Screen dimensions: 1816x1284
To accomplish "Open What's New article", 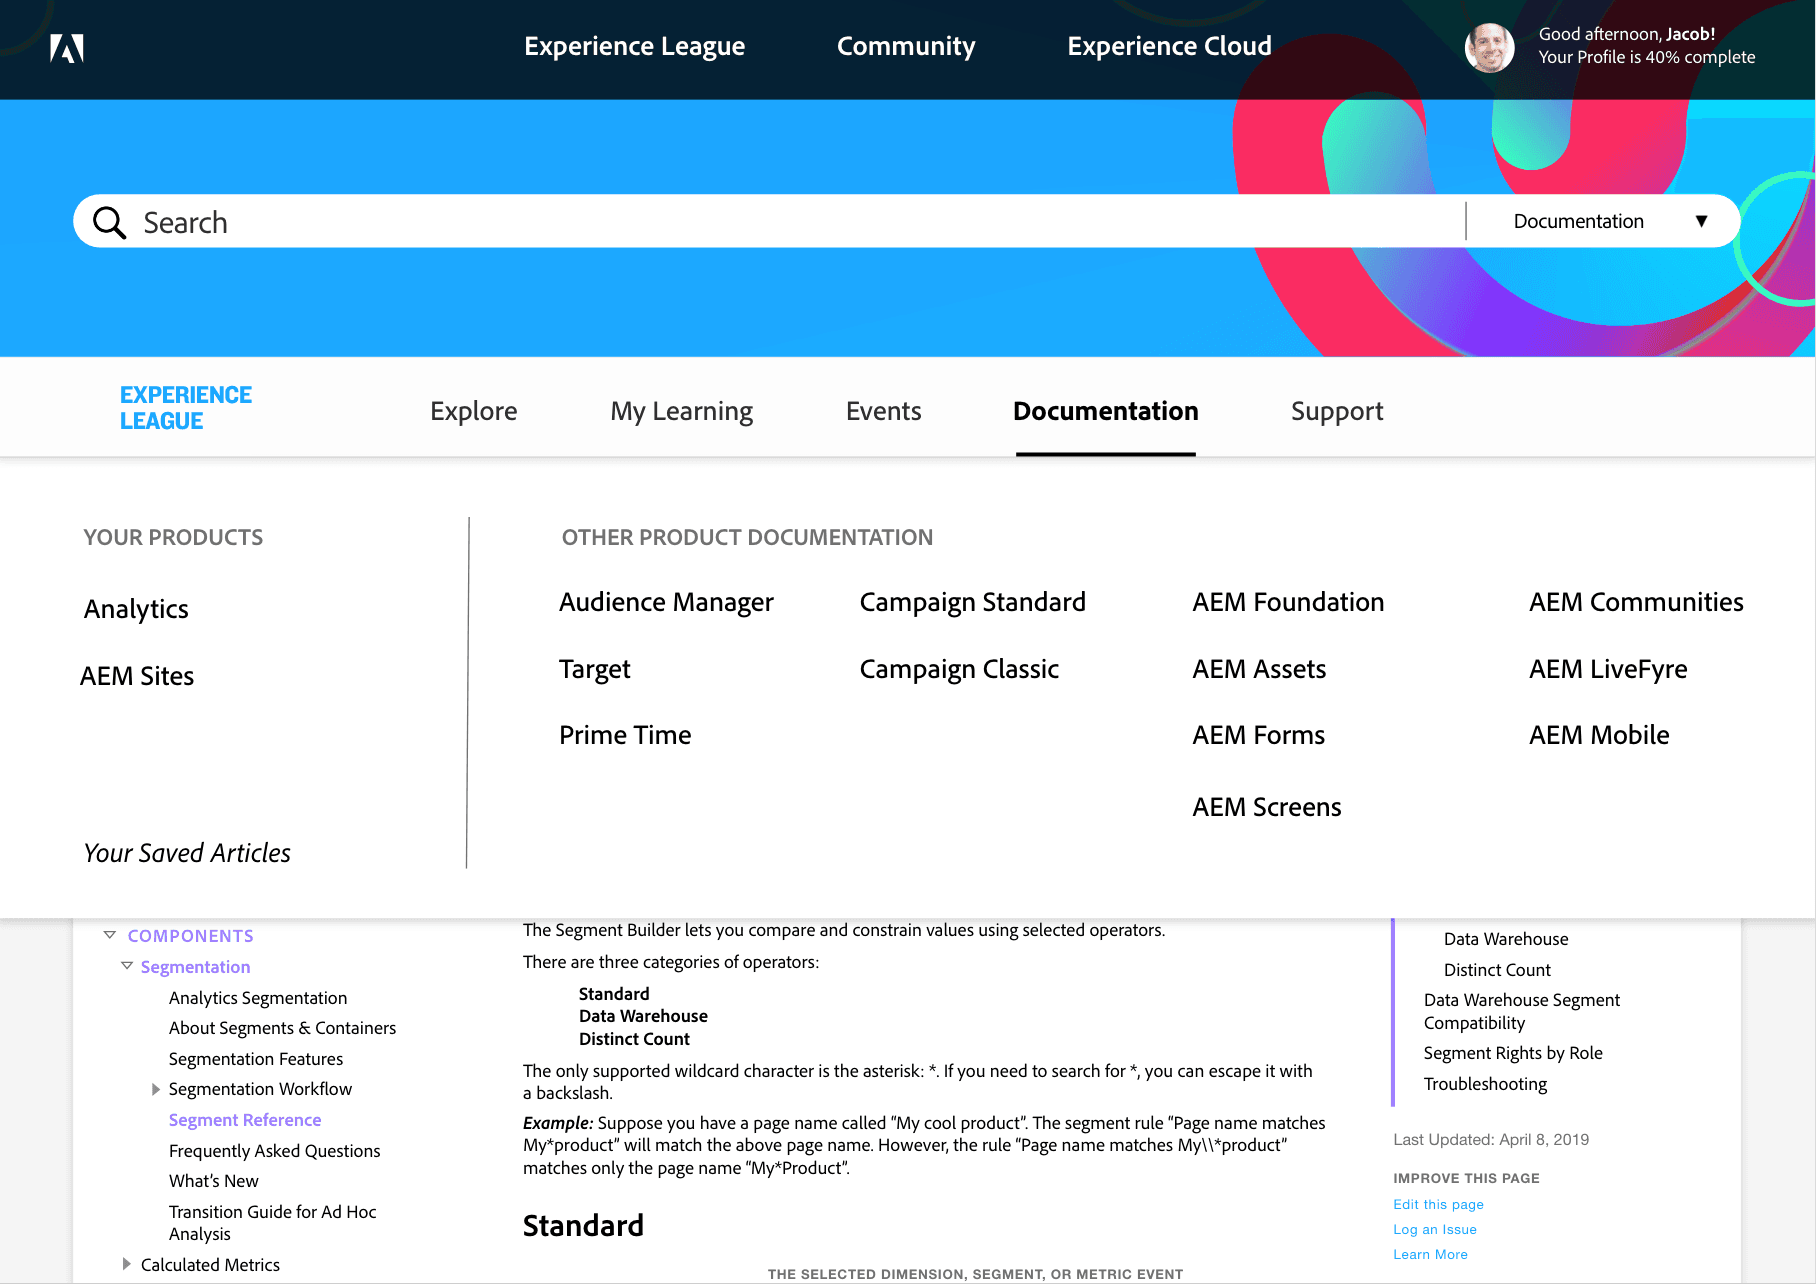I will [213, 1181].
